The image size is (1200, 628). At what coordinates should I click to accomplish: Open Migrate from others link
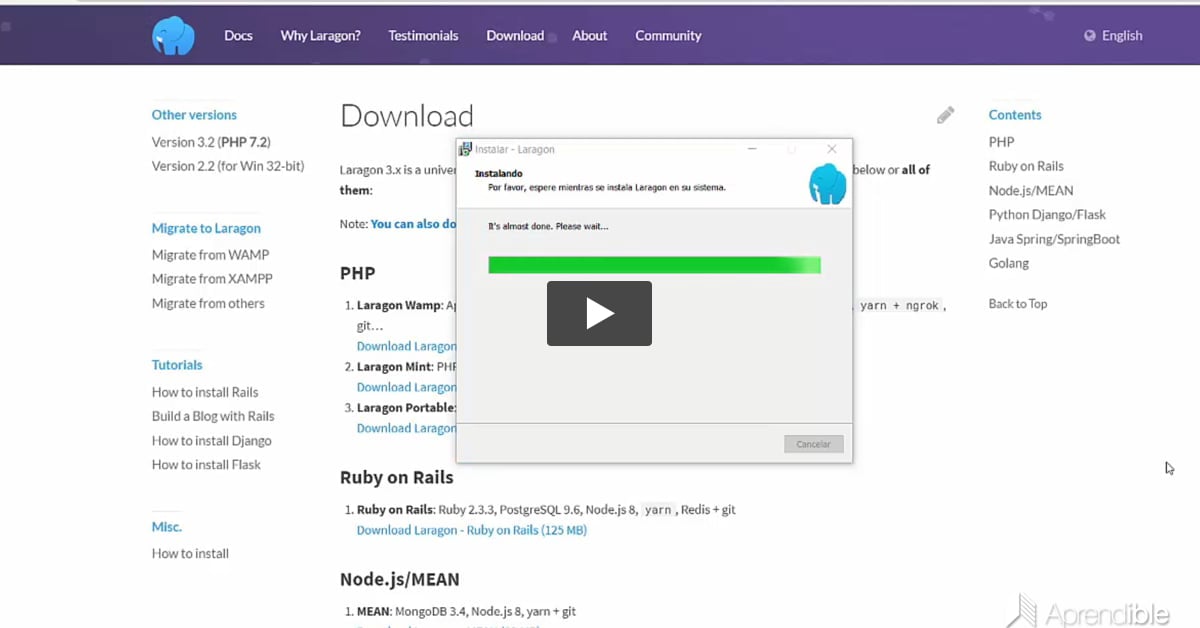tap(208, 303)
